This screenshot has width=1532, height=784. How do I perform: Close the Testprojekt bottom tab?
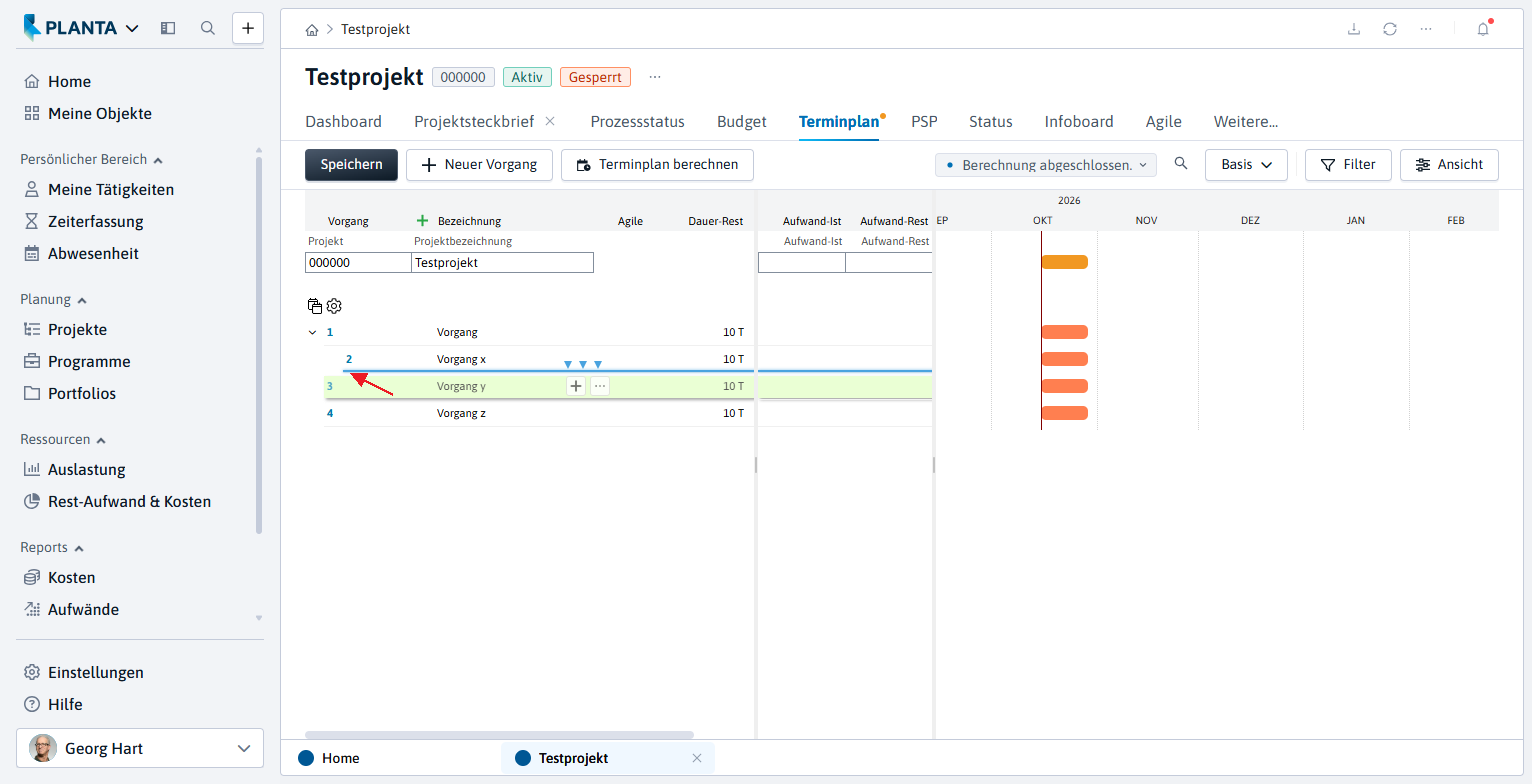coord(697,758)
